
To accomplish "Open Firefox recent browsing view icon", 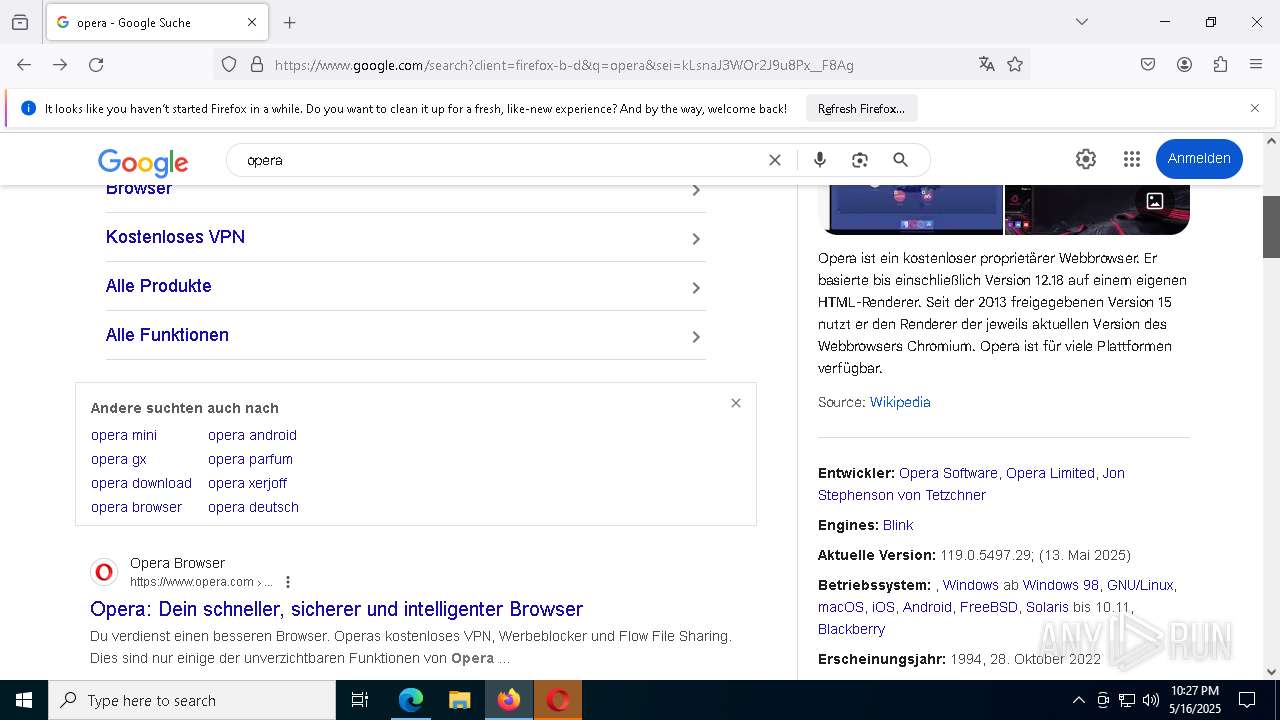I will coord(20,22).
